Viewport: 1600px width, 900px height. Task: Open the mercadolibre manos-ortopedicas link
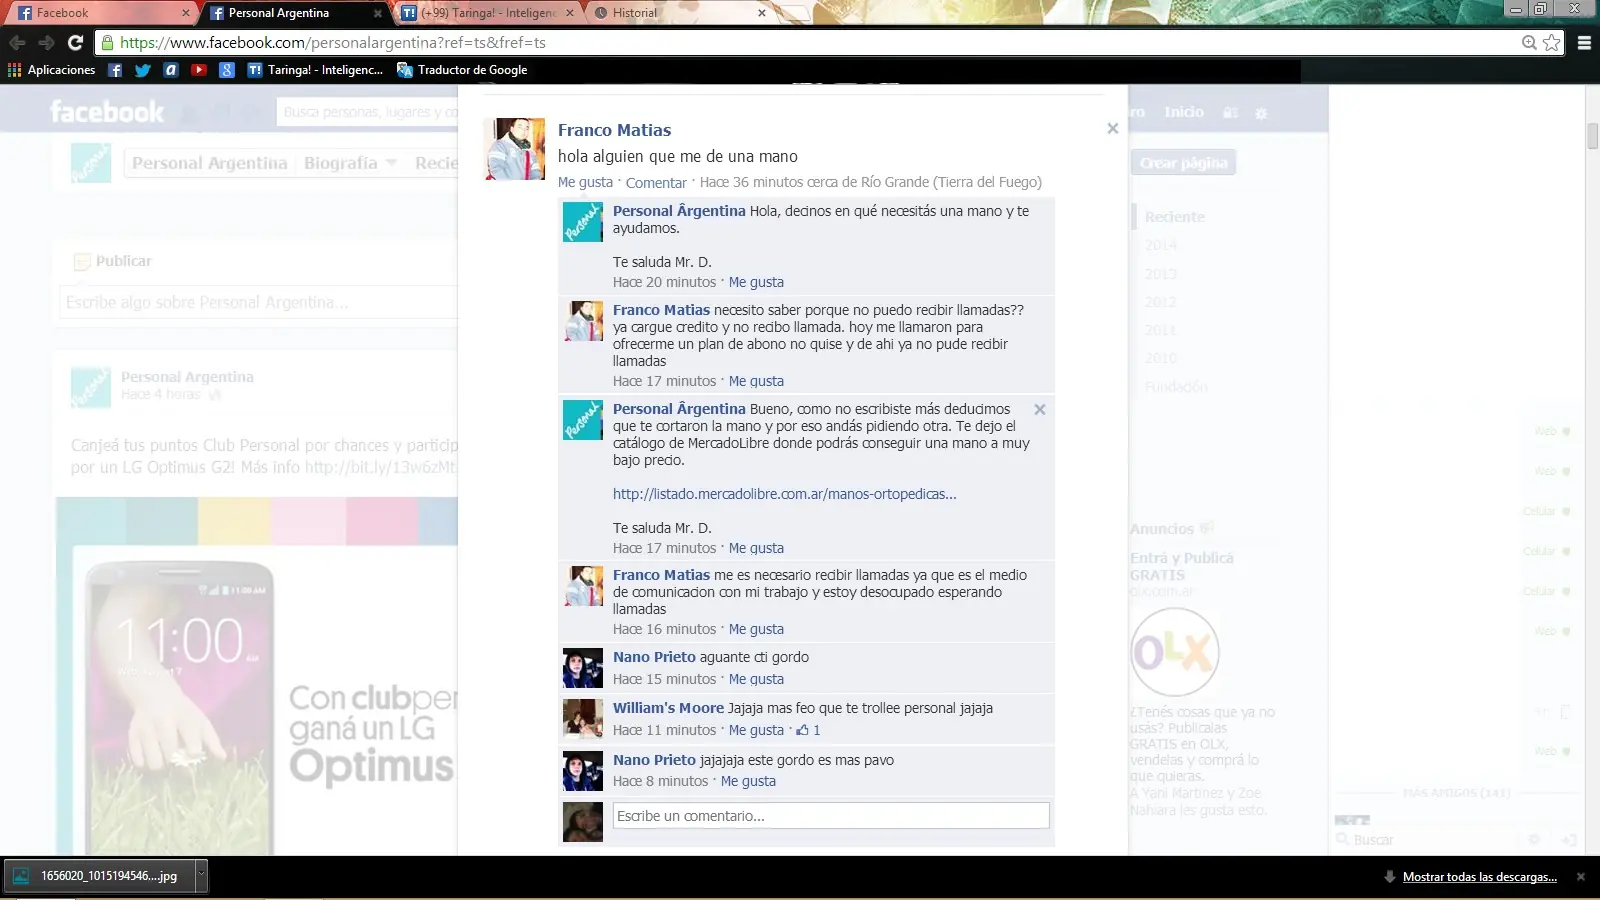pyautogui.click(x=784, y=494)
